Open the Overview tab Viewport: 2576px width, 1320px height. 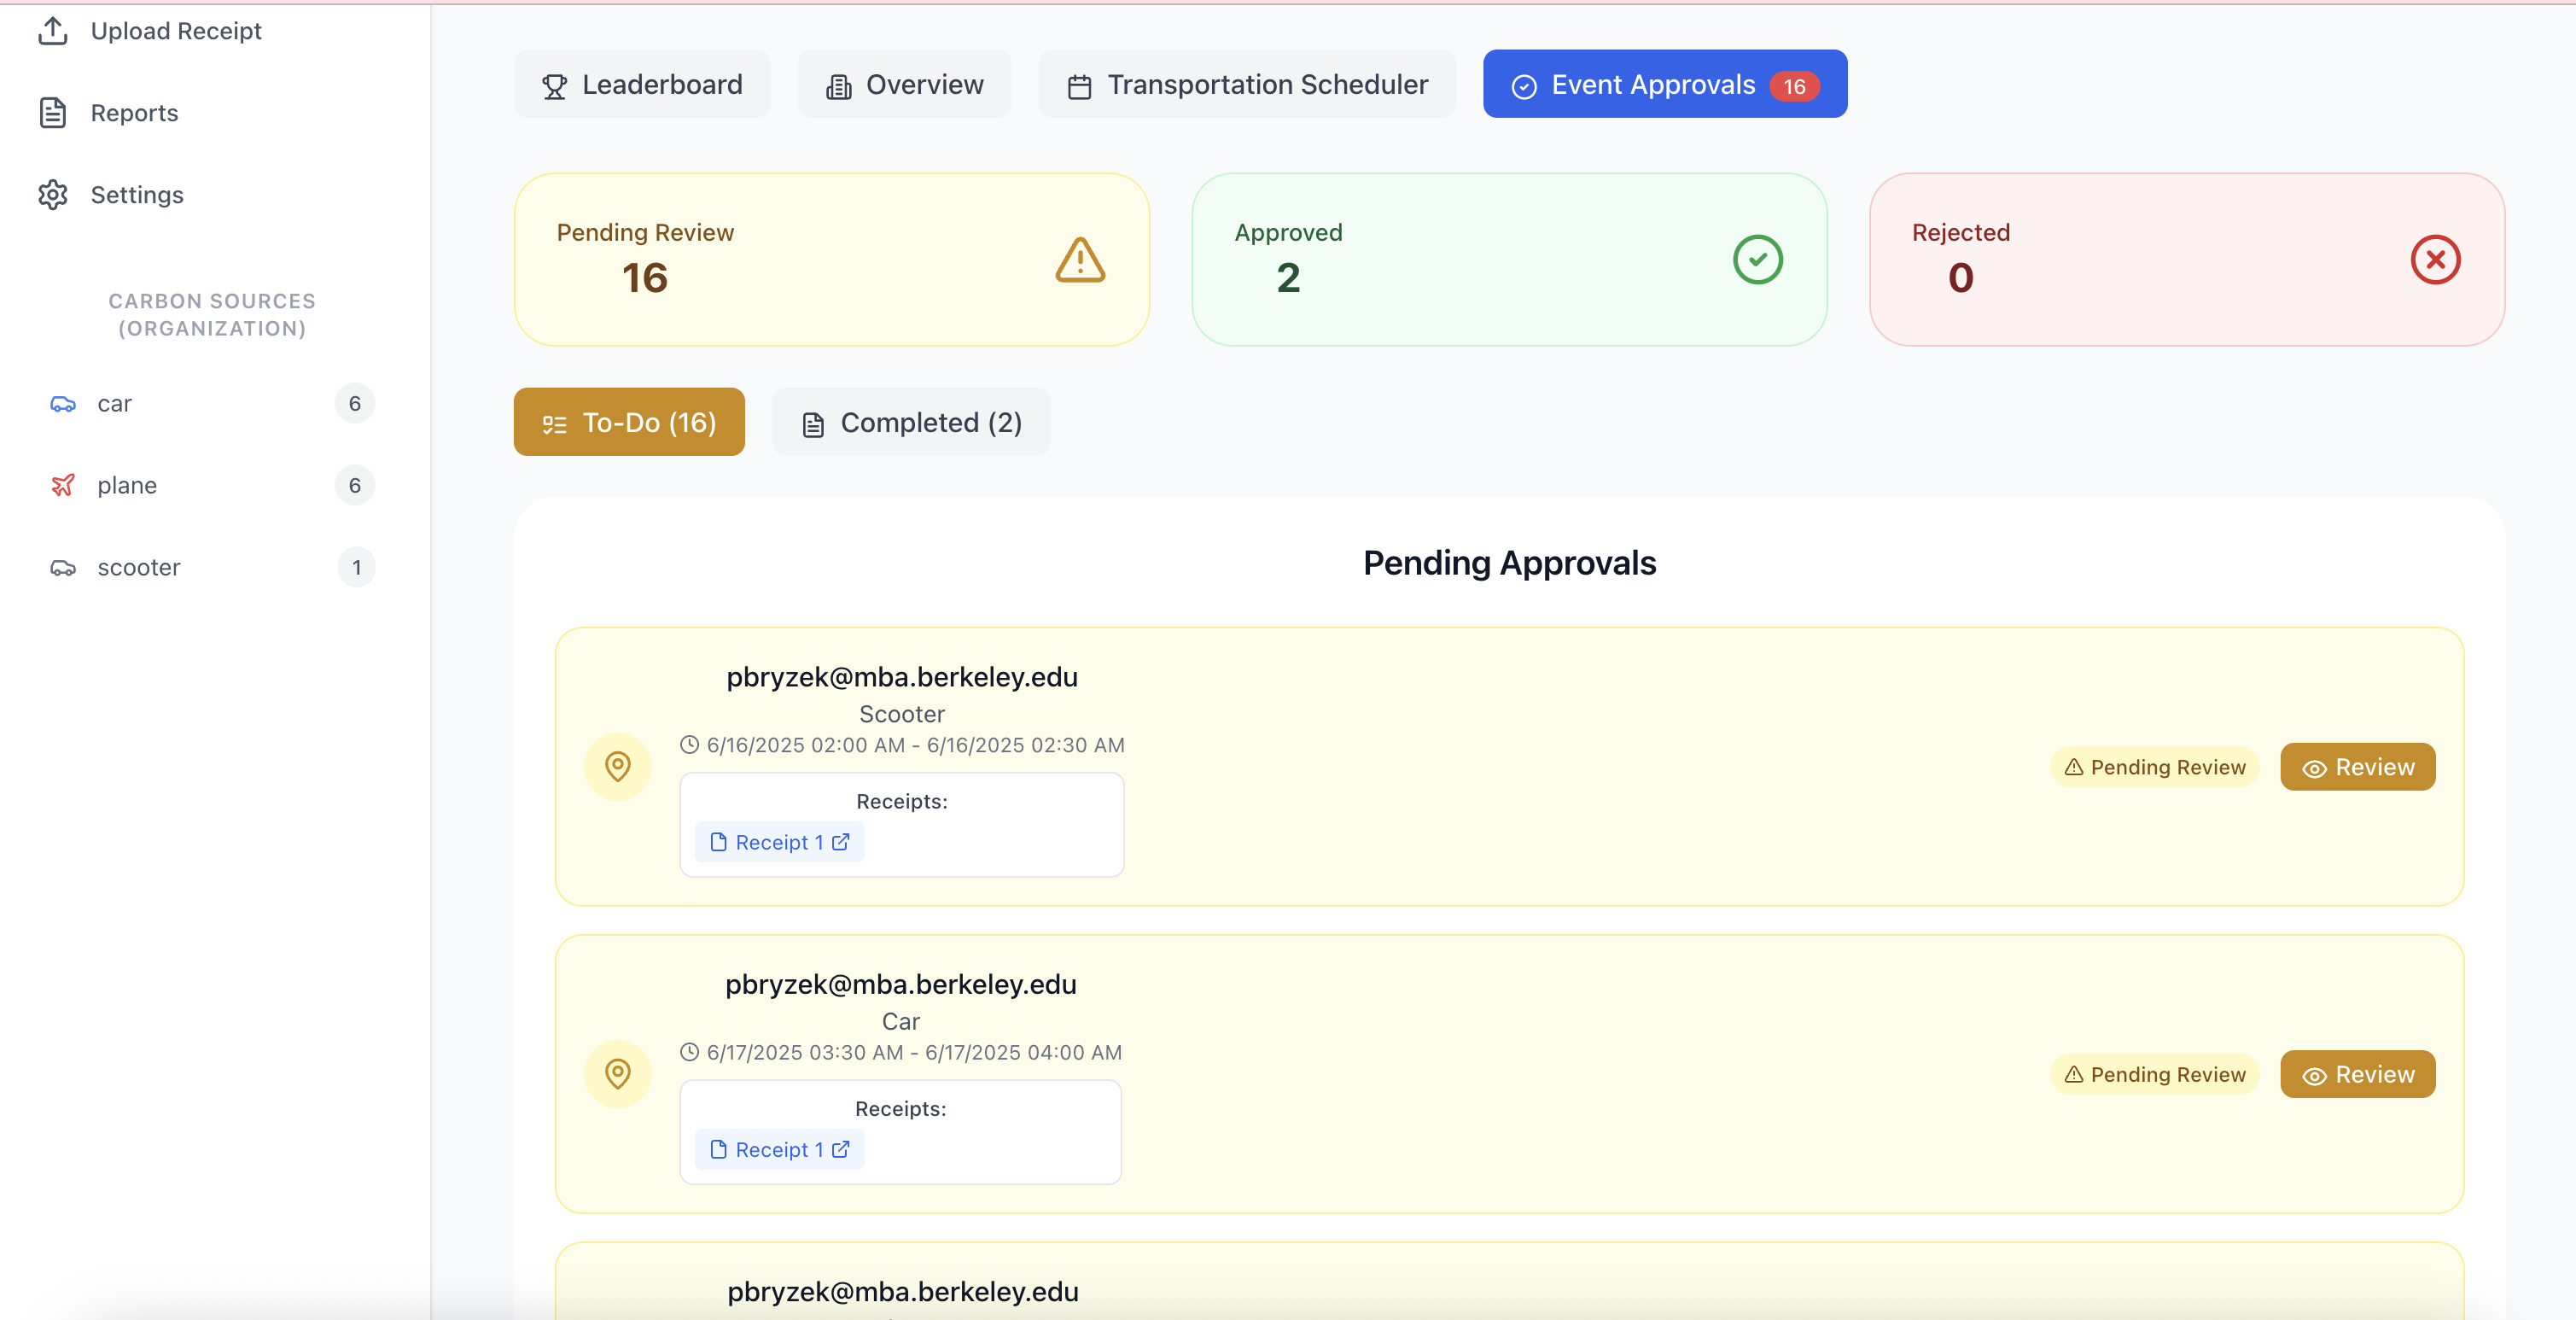click(x=904, y=85)
